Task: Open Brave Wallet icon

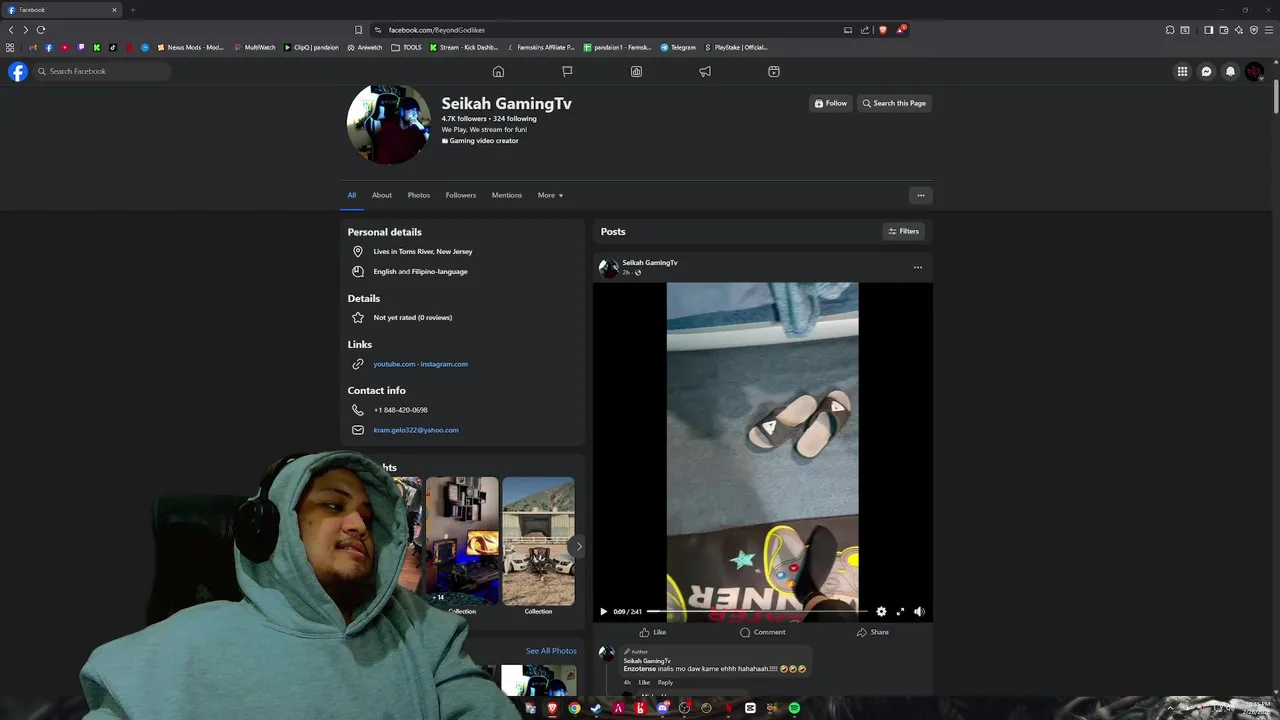Action: pyautogui.click(x=1223, y=30)
